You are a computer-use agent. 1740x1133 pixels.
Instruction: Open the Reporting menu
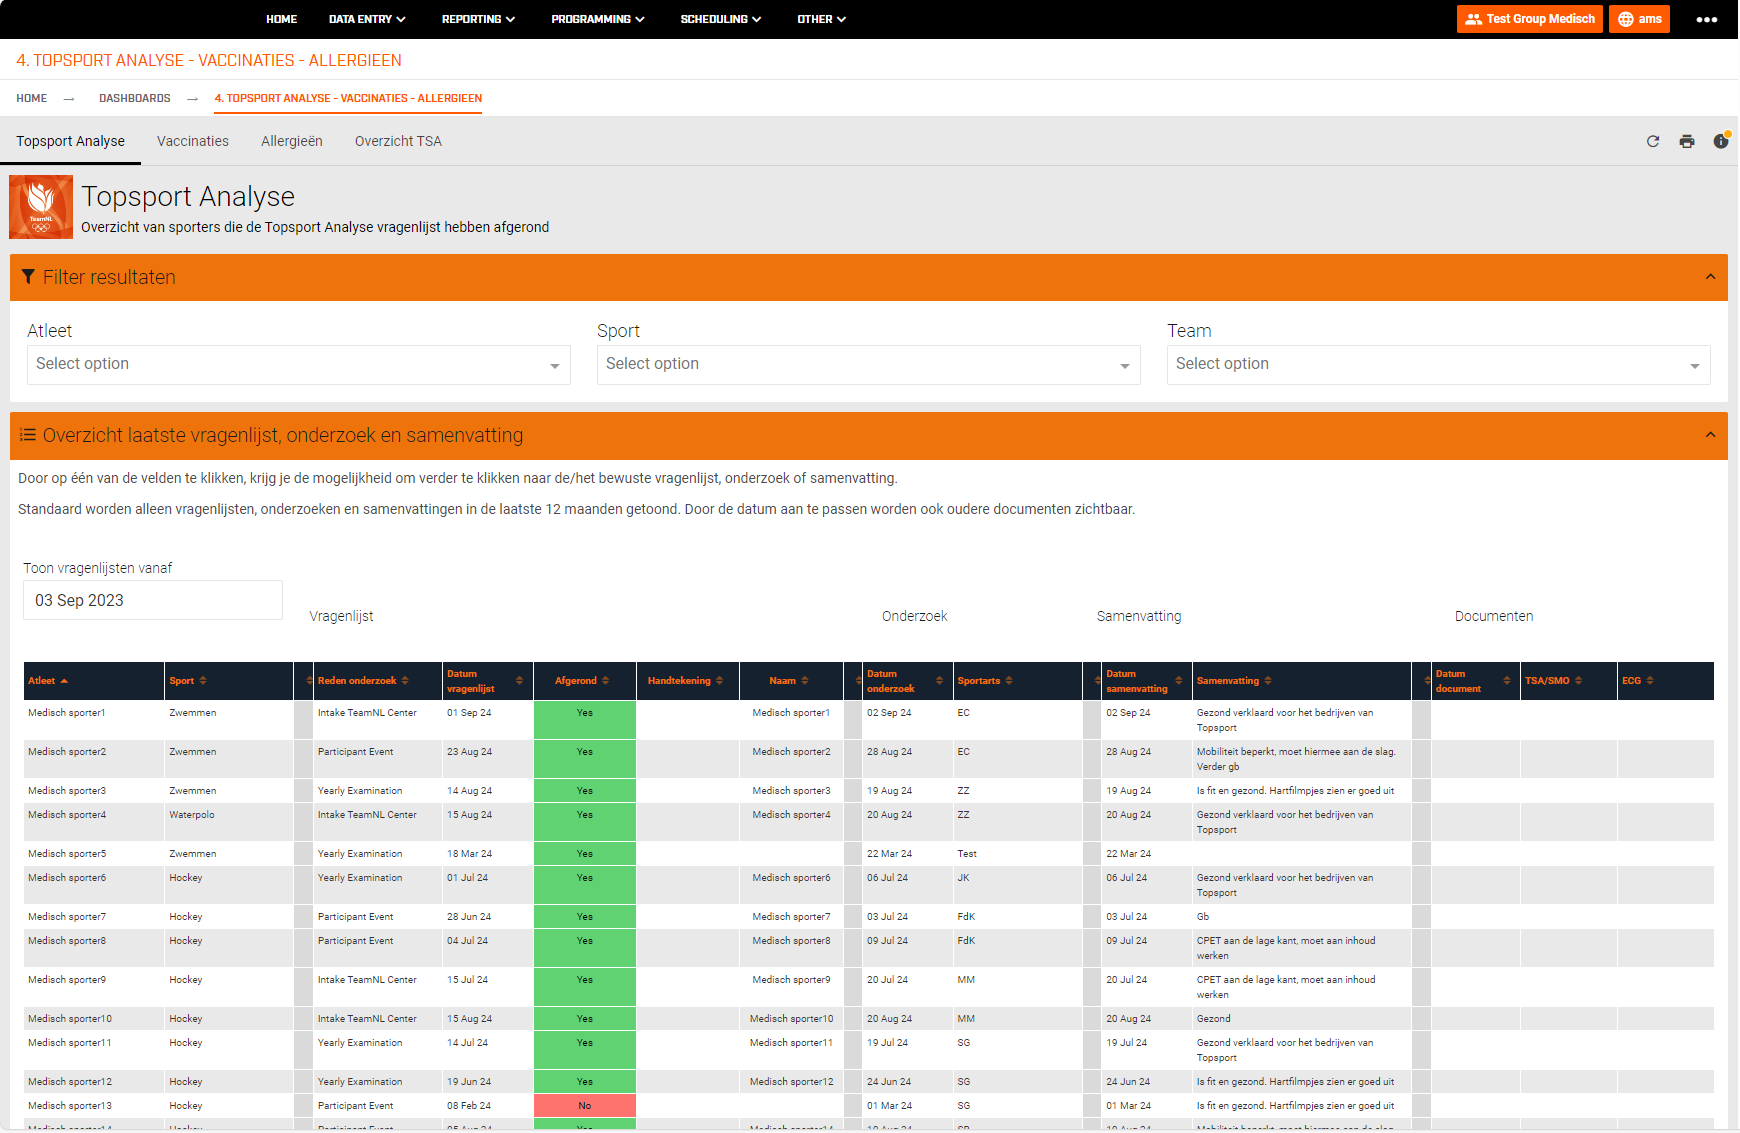478,19
